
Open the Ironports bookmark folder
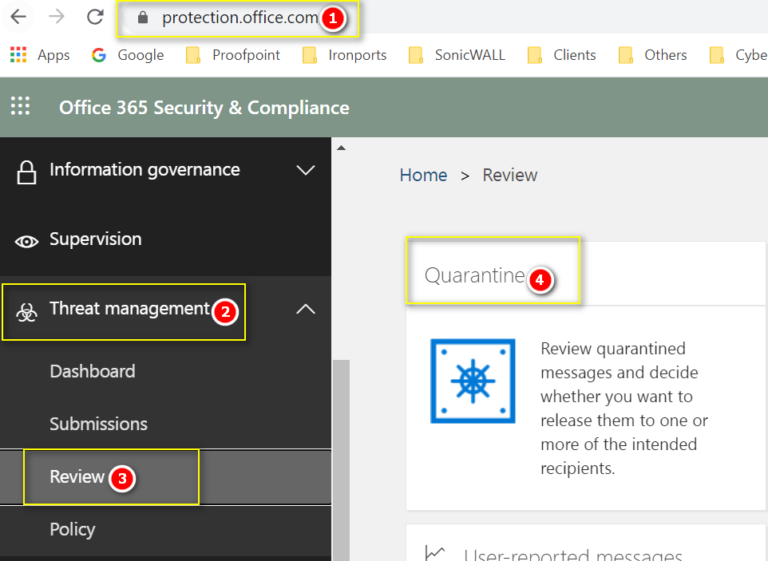344,55
